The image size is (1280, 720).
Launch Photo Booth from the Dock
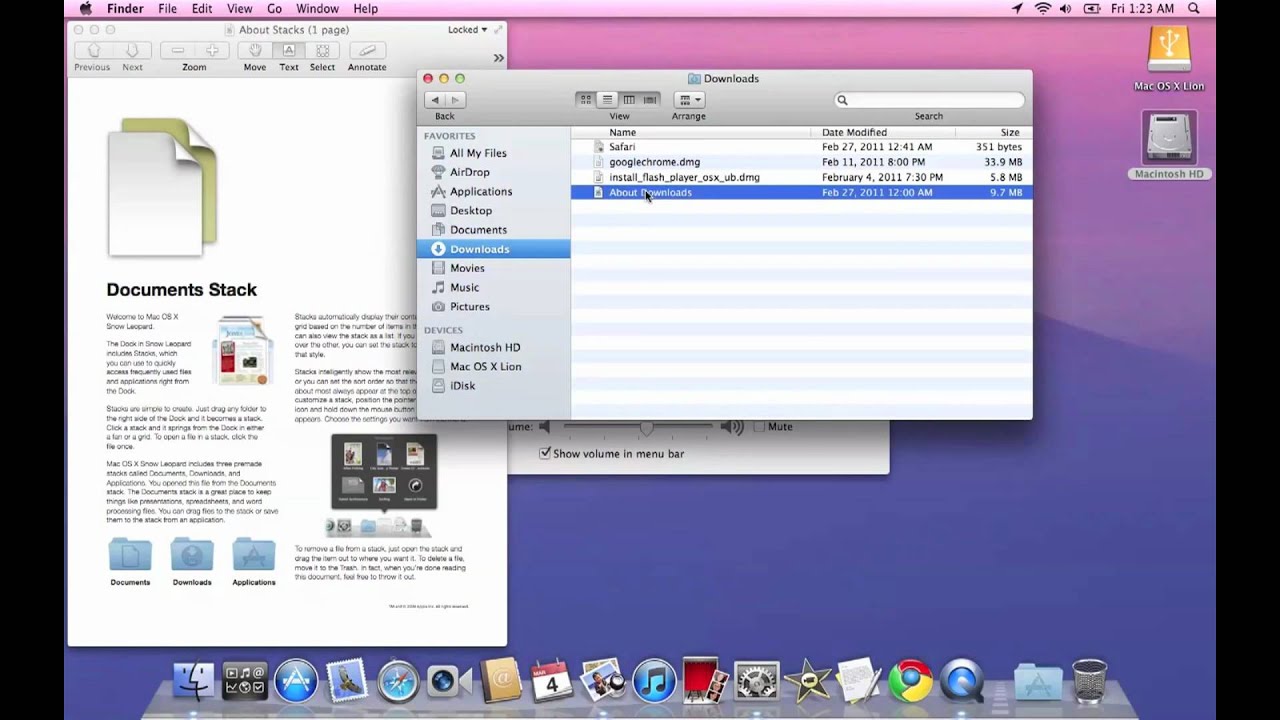(x=704, y=681)
